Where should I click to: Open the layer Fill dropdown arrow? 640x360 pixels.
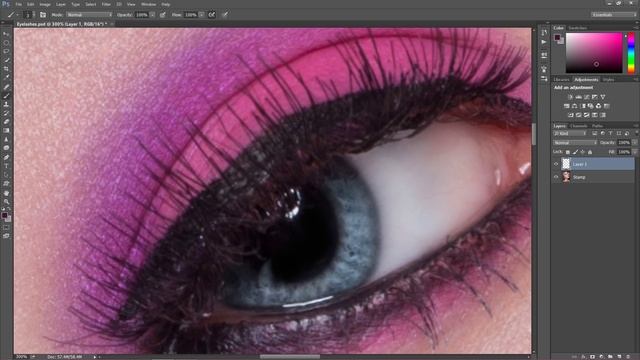634,152
